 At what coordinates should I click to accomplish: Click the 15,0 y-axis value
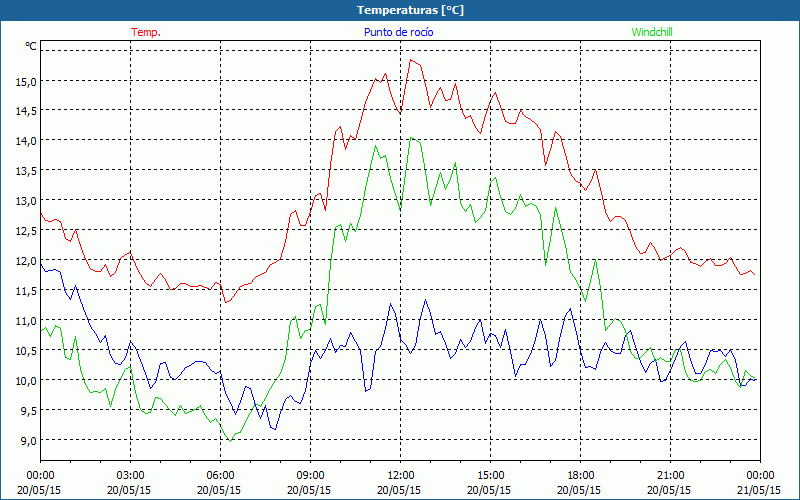pyautogui.click(x=26, y=81)
